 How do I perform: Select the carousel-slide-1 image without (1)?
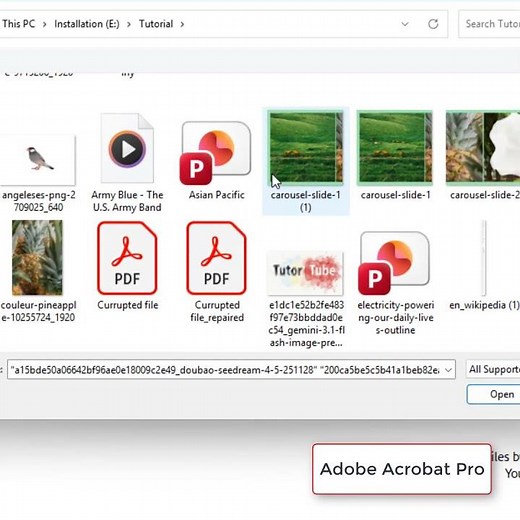click(x=395, y=148)
